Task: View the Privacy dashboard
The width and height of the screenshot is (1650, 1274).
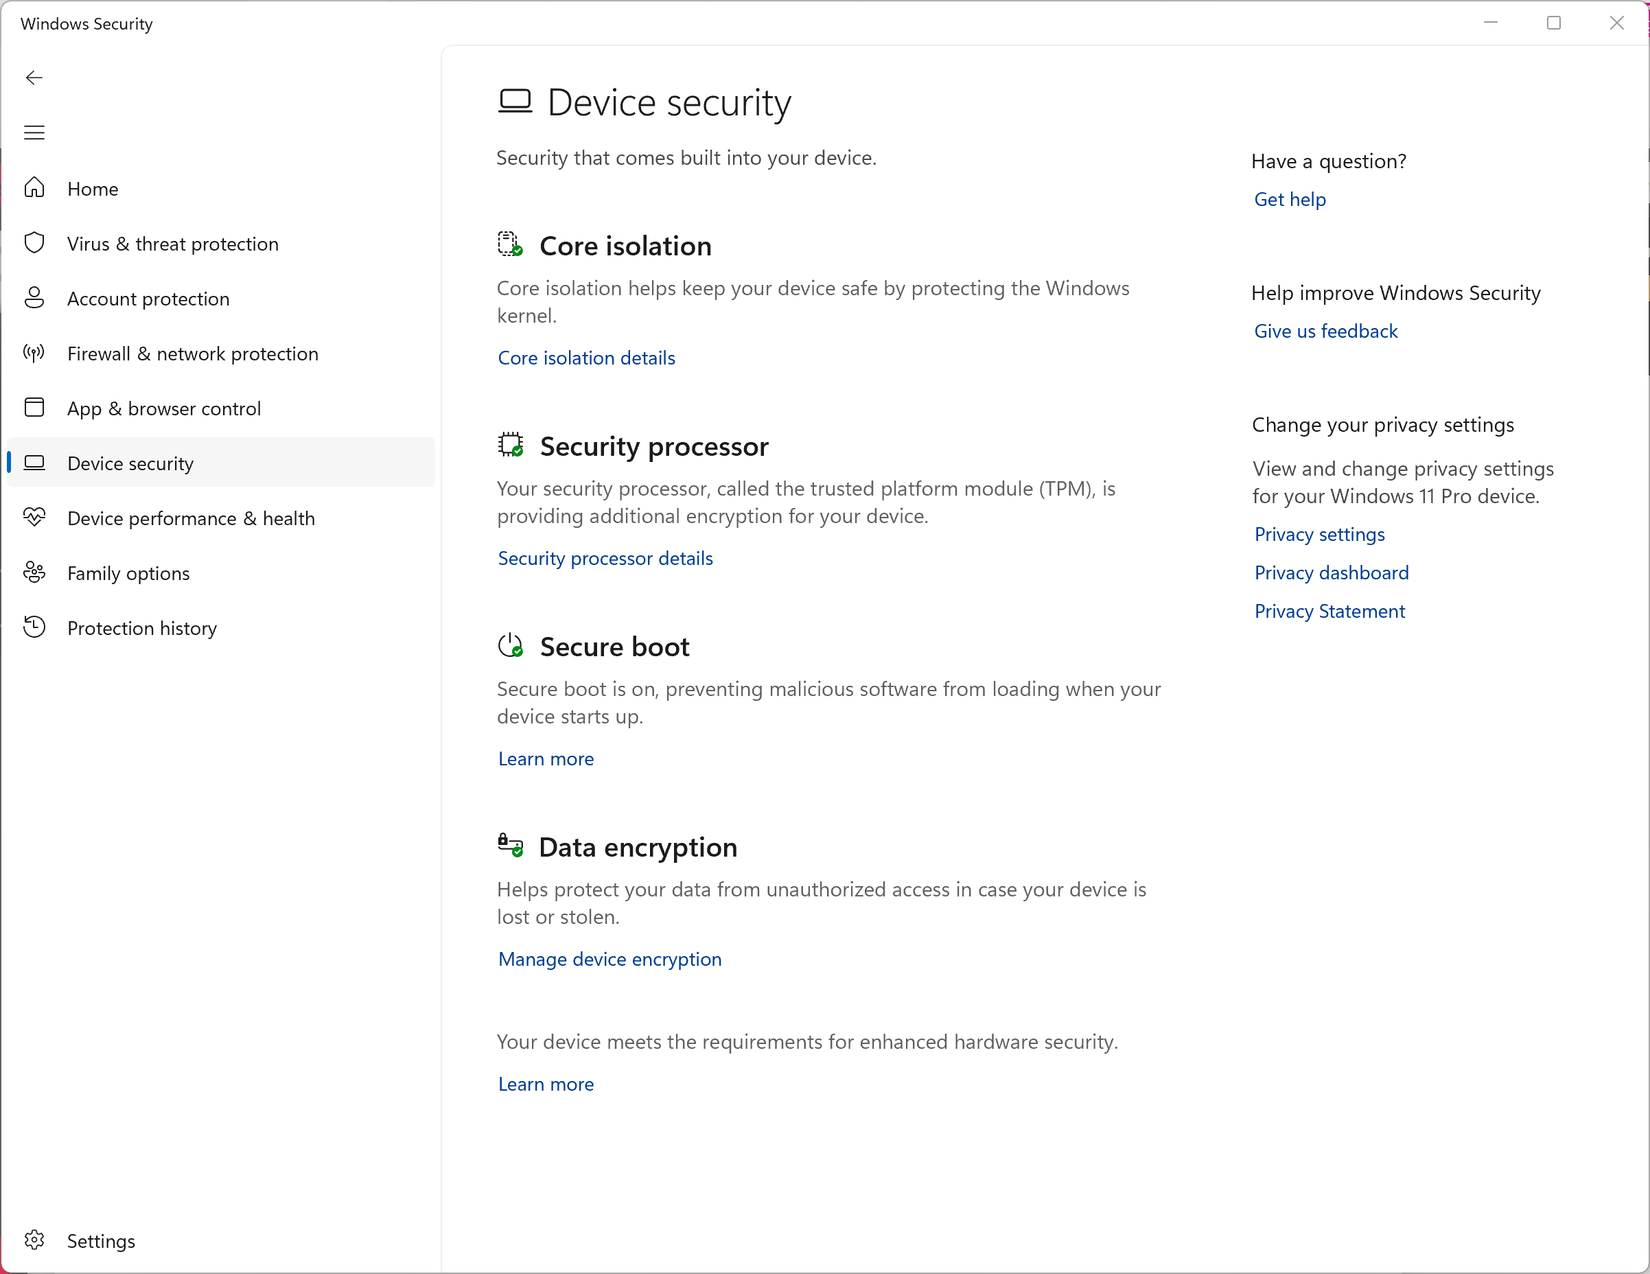Action: click(1331, 572)
